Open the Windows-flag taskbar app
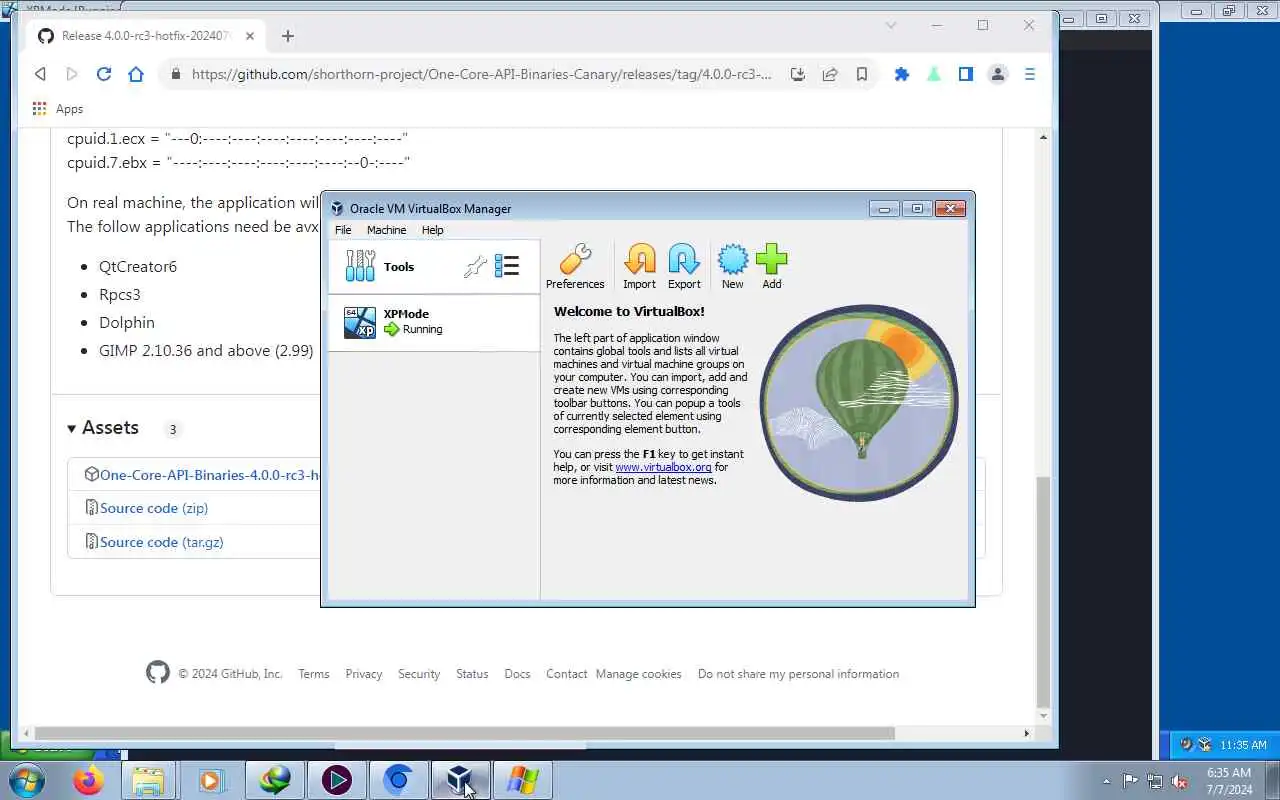 pos(522,780)
